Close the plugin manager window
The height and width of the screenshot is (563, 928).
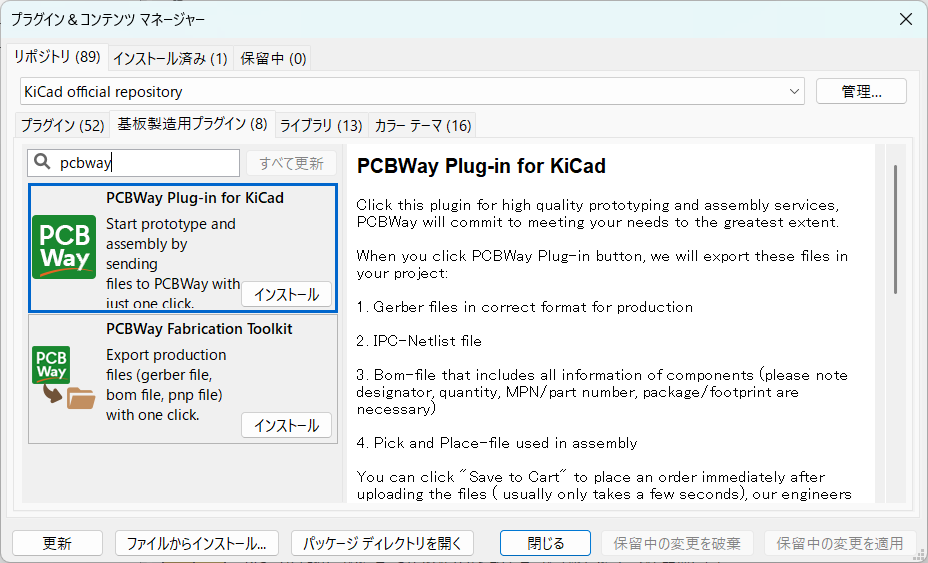pos(906,19)
